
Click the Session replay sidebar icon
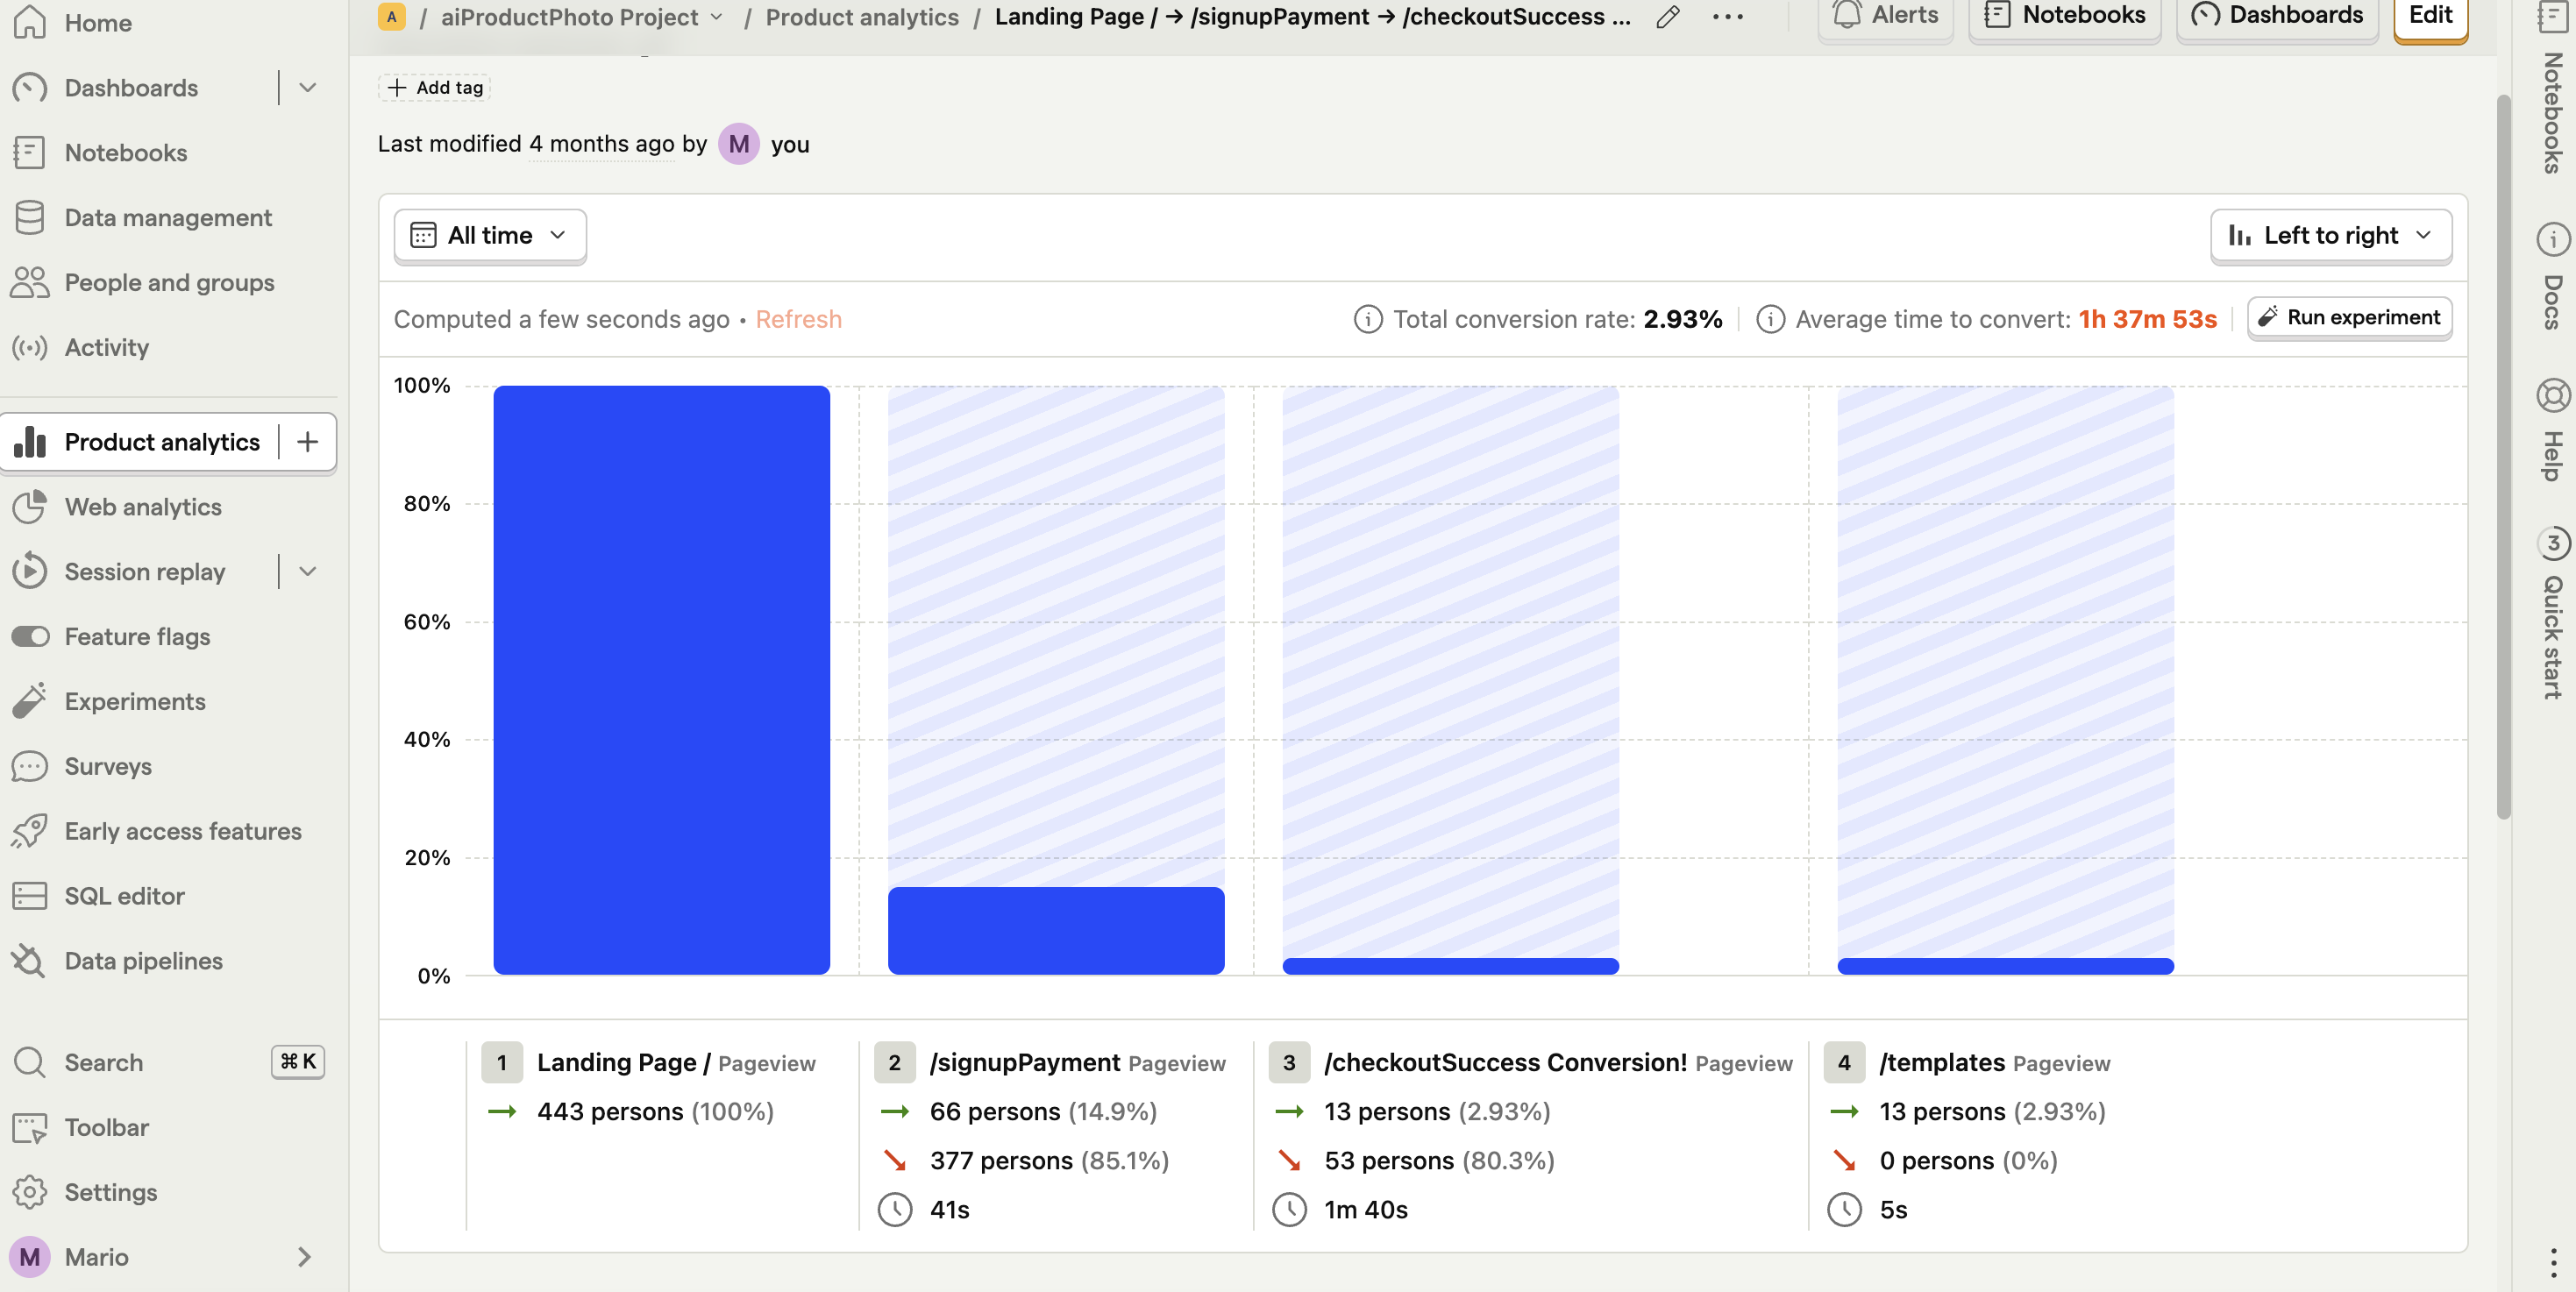[30, 571]
